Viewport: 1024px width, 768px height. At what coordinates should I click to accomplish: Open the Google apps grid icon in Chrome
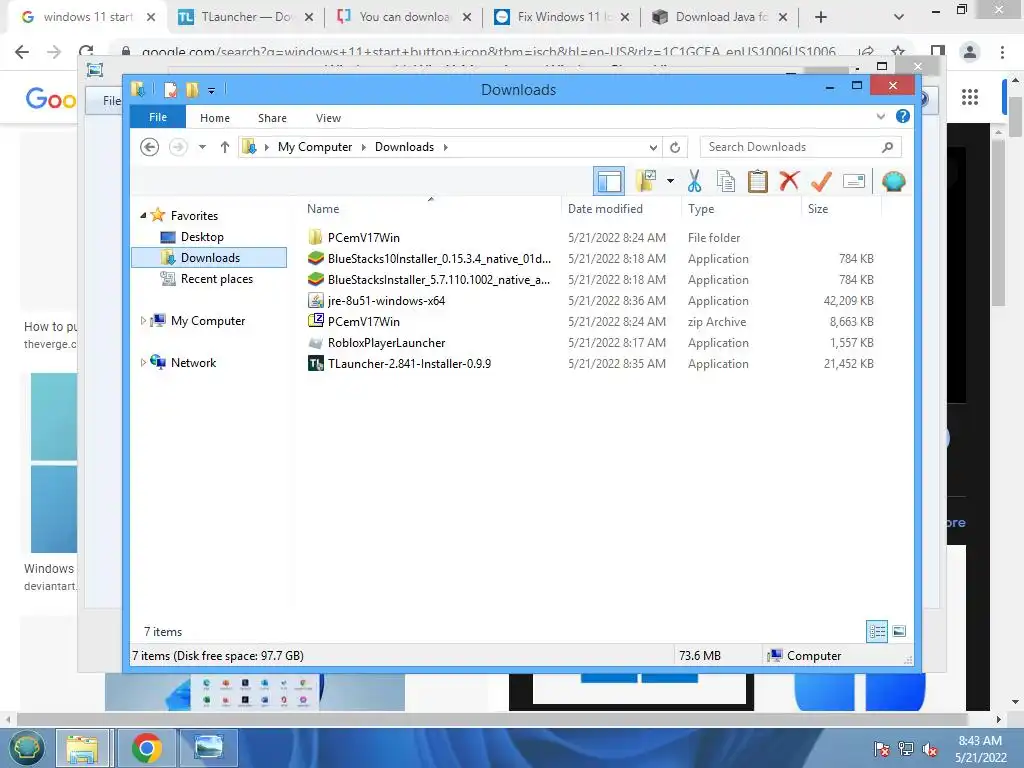coord(970,97)
